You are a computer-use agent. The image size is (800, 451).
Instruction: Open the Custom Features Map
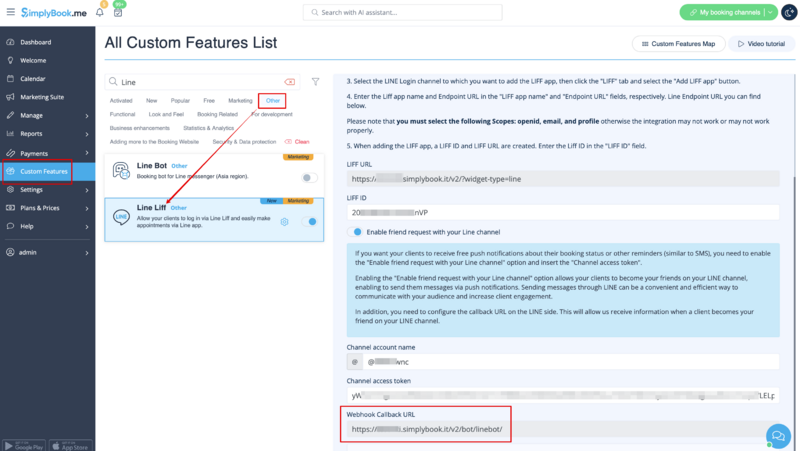(x=679, y=44)
